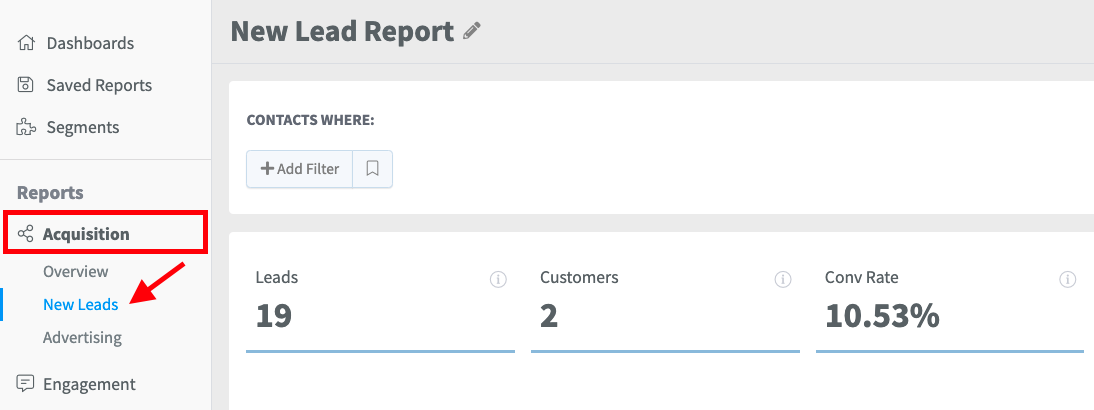The width and height of the screenshot is (1094, 410).
Task: Click the New Lead Report title
Action: coord(342,31)
